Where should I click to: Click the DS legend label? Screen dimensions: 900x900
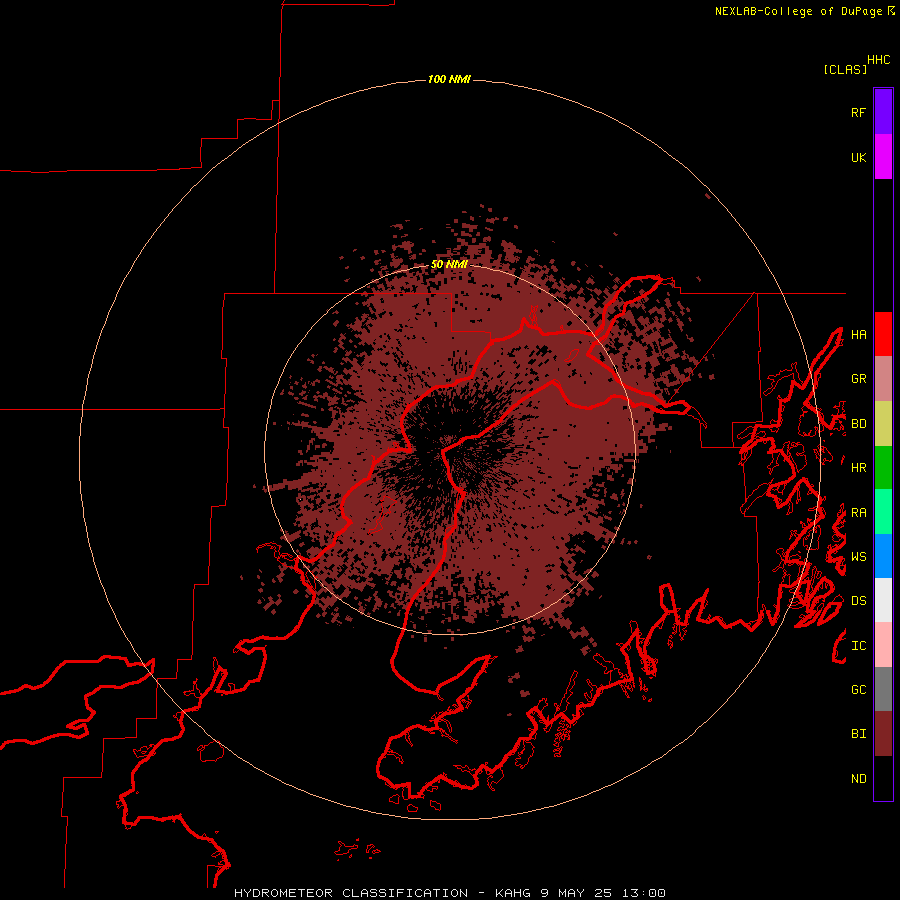tap(858, 601)
